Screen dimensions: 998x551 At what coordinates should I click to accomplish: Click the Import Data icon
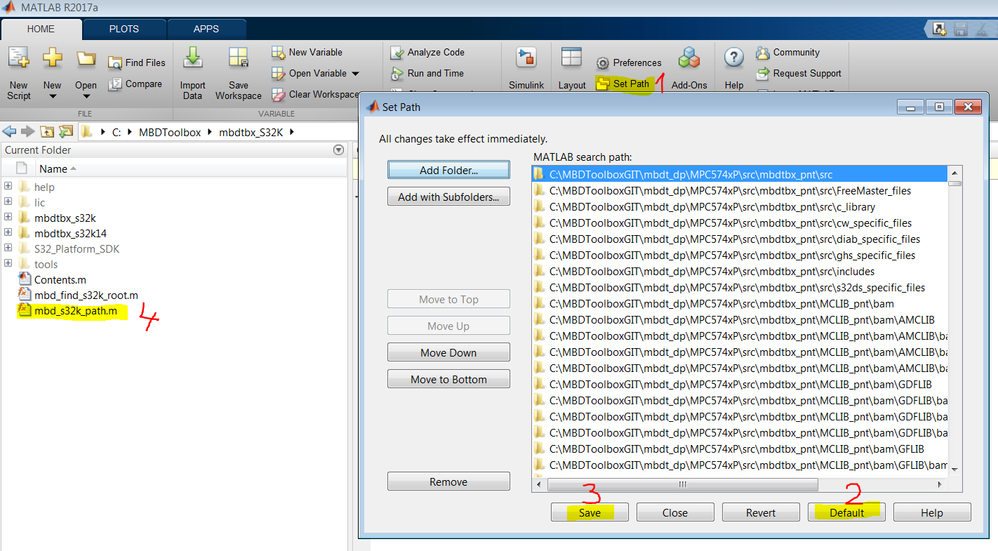(192, 59)
